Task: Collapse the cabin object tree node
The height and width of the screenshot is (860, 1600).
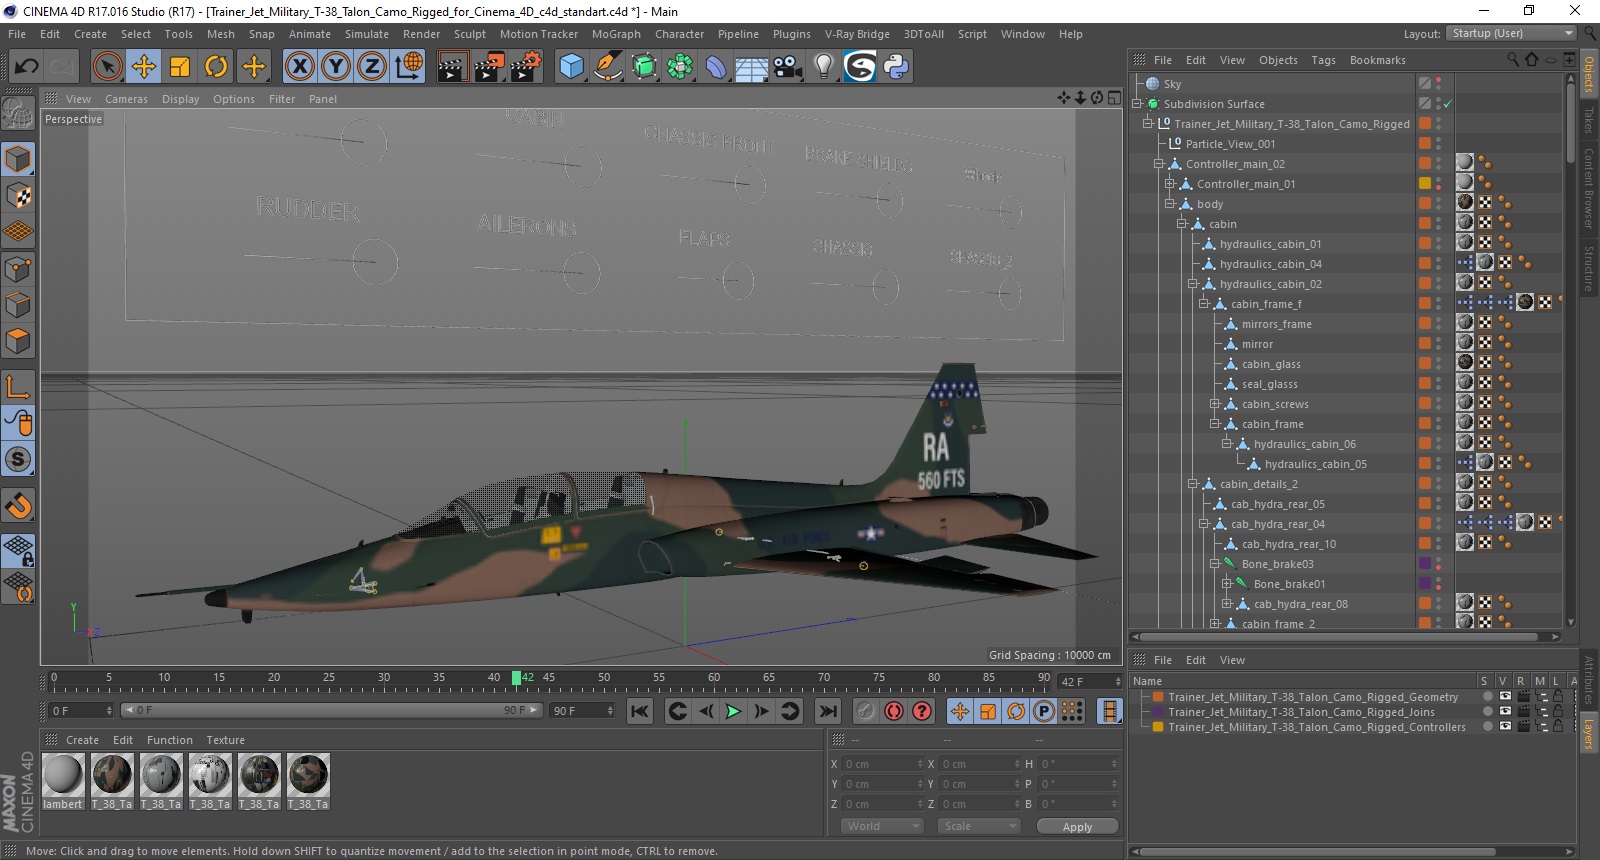Action: pos(1181,224)
